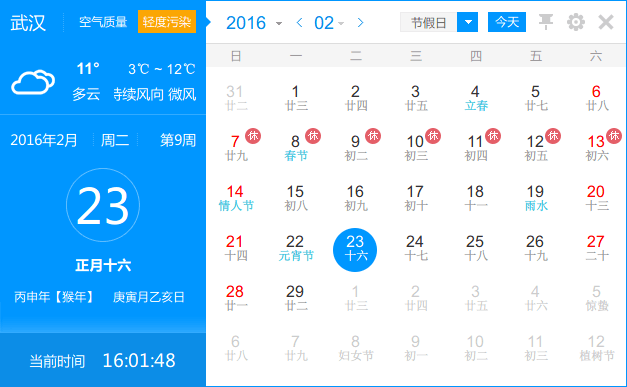Collapse the side panel triangle handle

click(x=208, y=22)
